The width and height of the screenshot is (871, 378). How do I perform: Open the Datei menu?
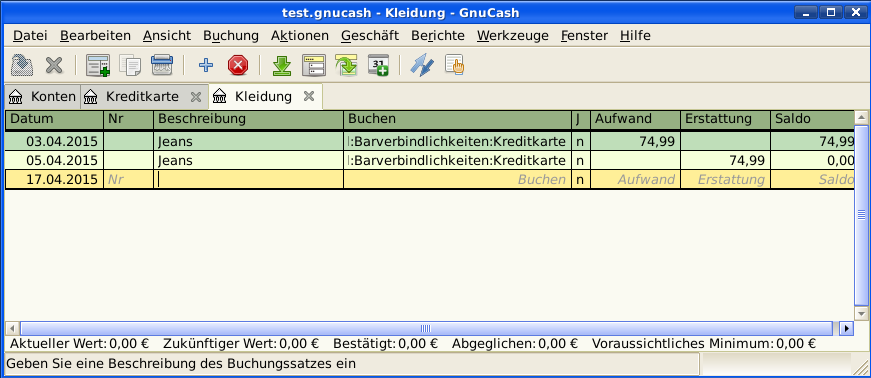click(30, 36)
